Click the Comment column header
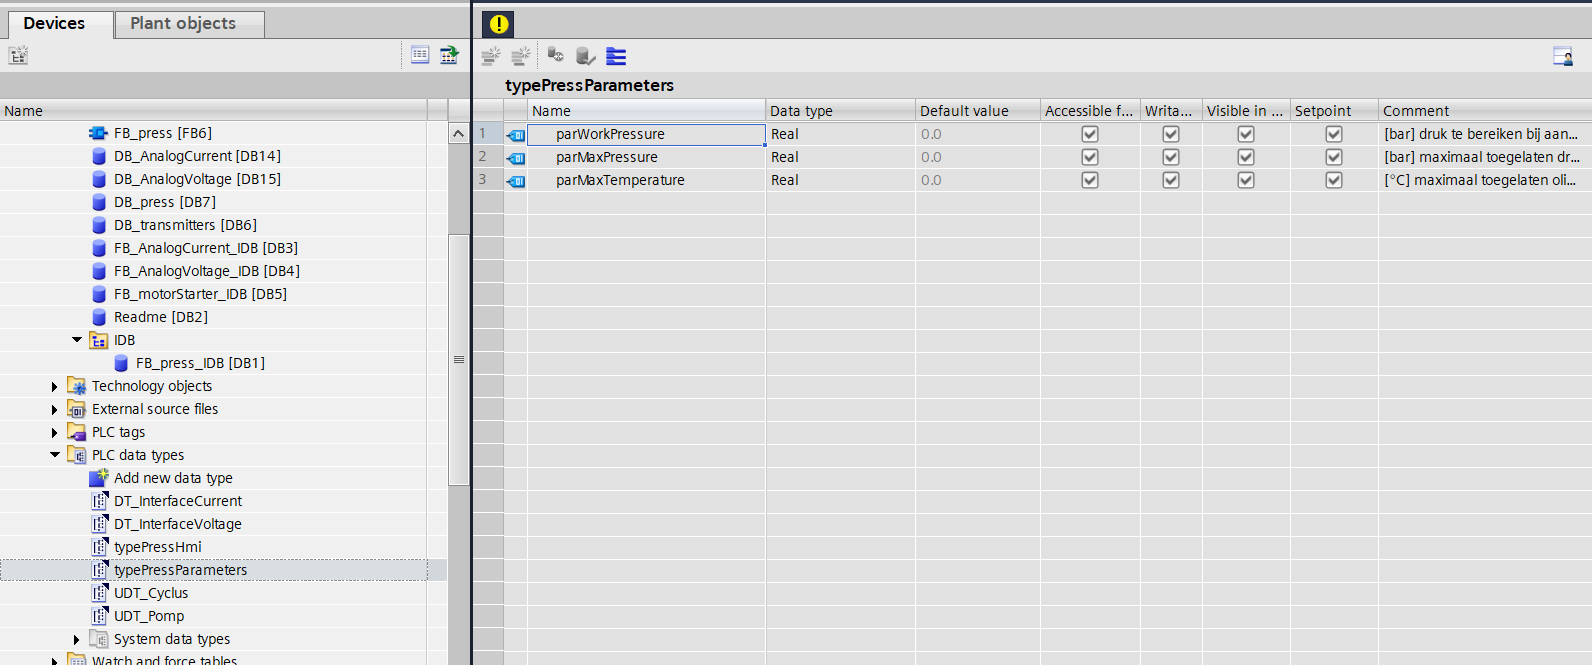 tap(1485, 111)
